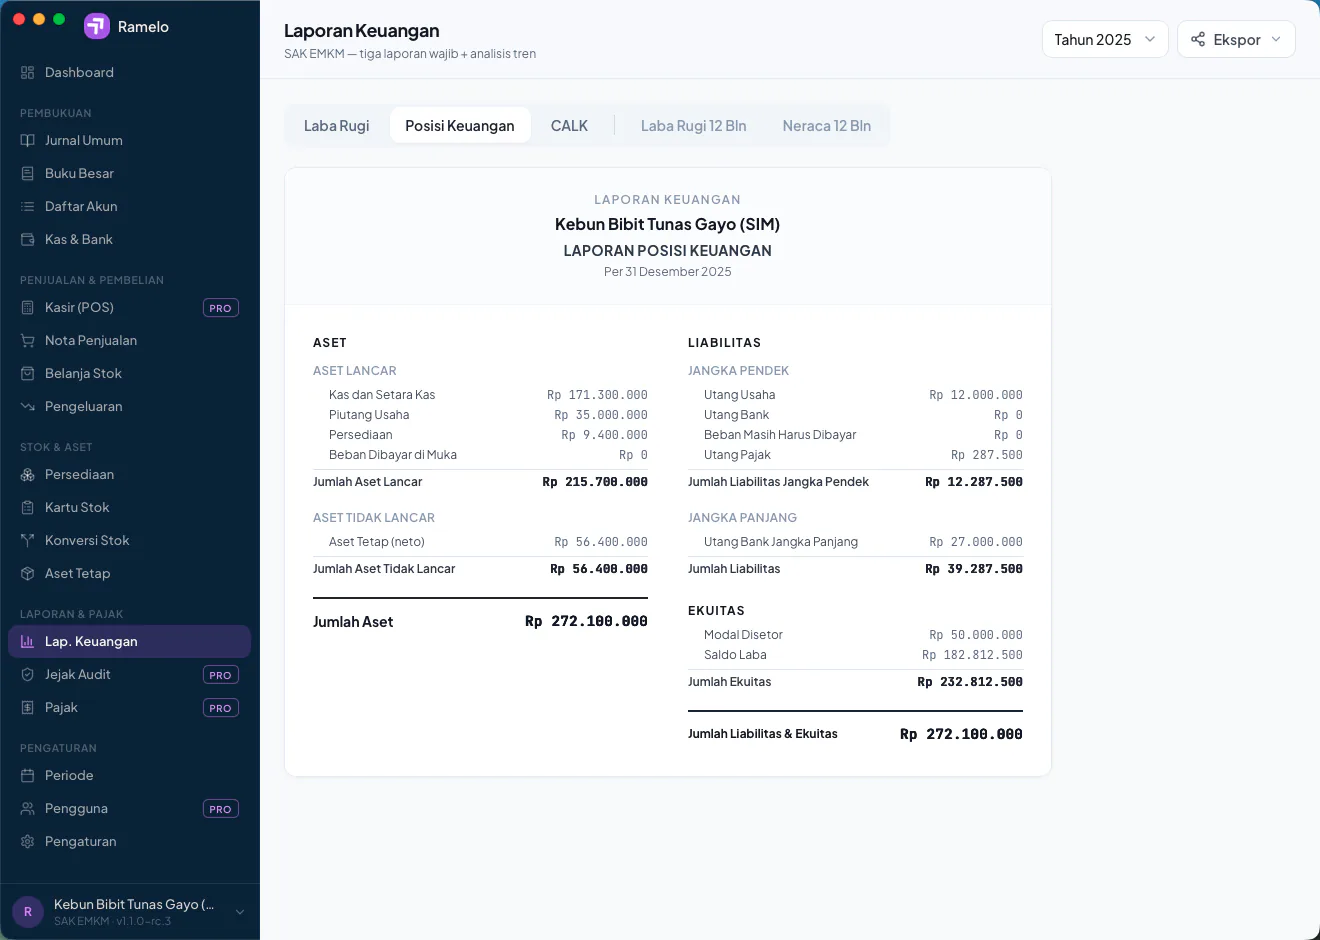
Task: Open the Neraca 12 Bln tab
Action: click(827, 126)
